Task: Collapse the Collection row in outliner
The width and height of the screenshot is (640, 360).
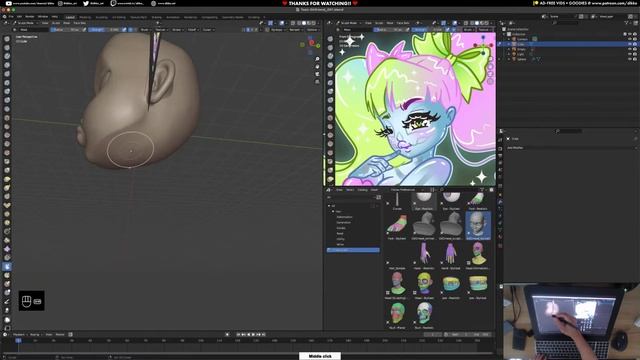Action: point(505,34)
